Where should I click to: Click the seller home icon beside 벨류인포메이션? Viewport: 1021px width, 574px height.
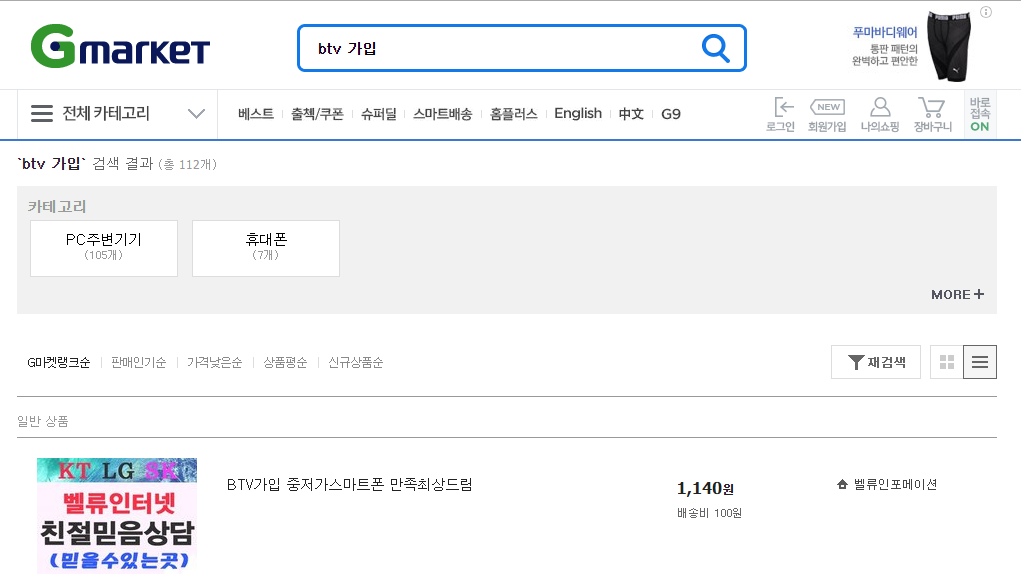842,484
